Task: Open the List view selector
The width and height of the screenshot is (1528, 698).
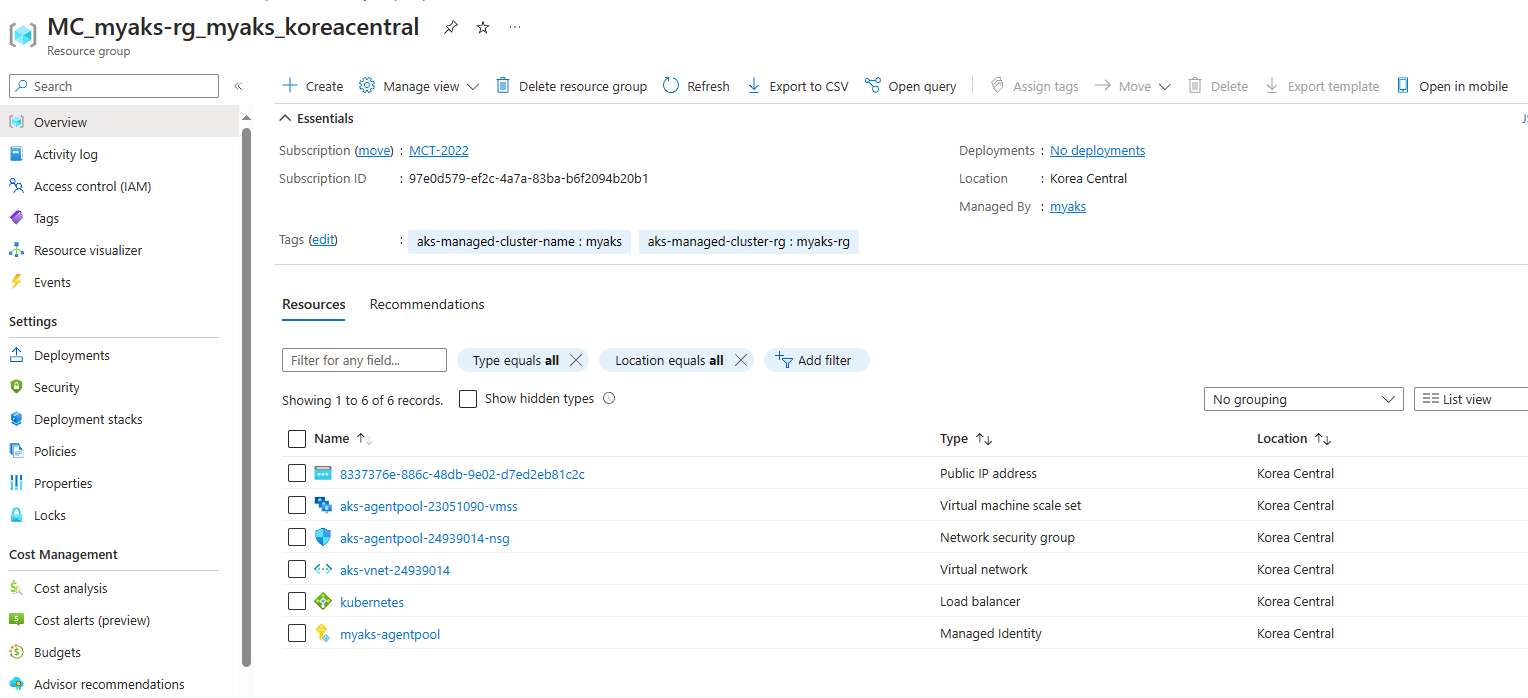Action: pyautogui.click(x=1471, y=399)
